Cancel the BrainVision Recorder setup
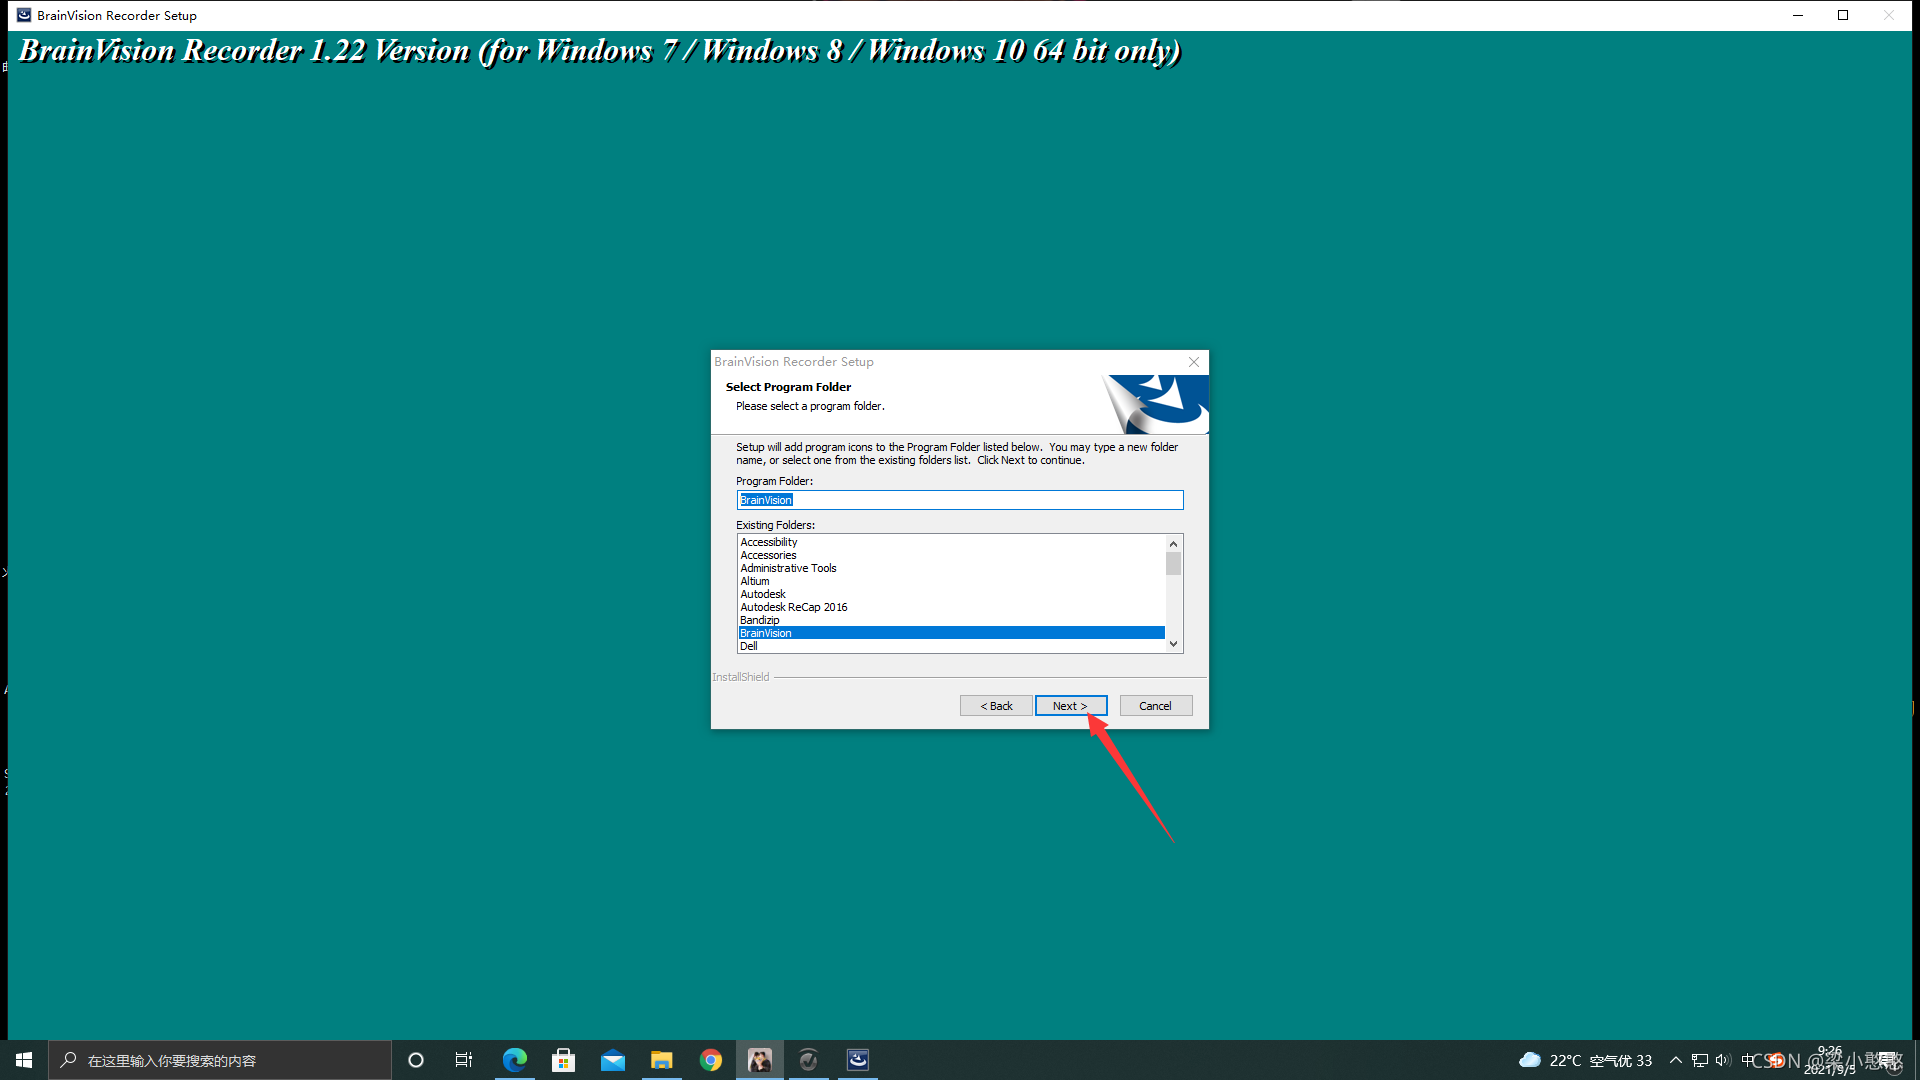Screen dimensions: 1920x1080 (x=1155, y=706)
